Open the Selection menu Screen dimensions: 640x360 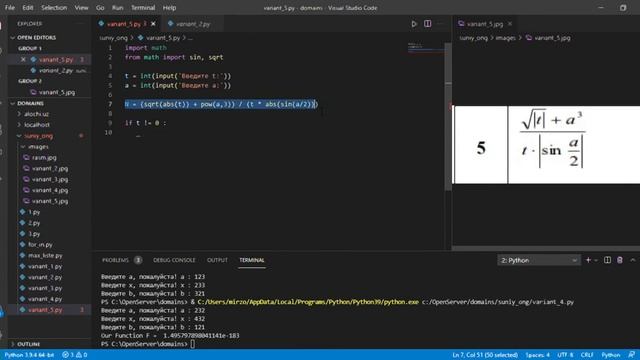54,8
